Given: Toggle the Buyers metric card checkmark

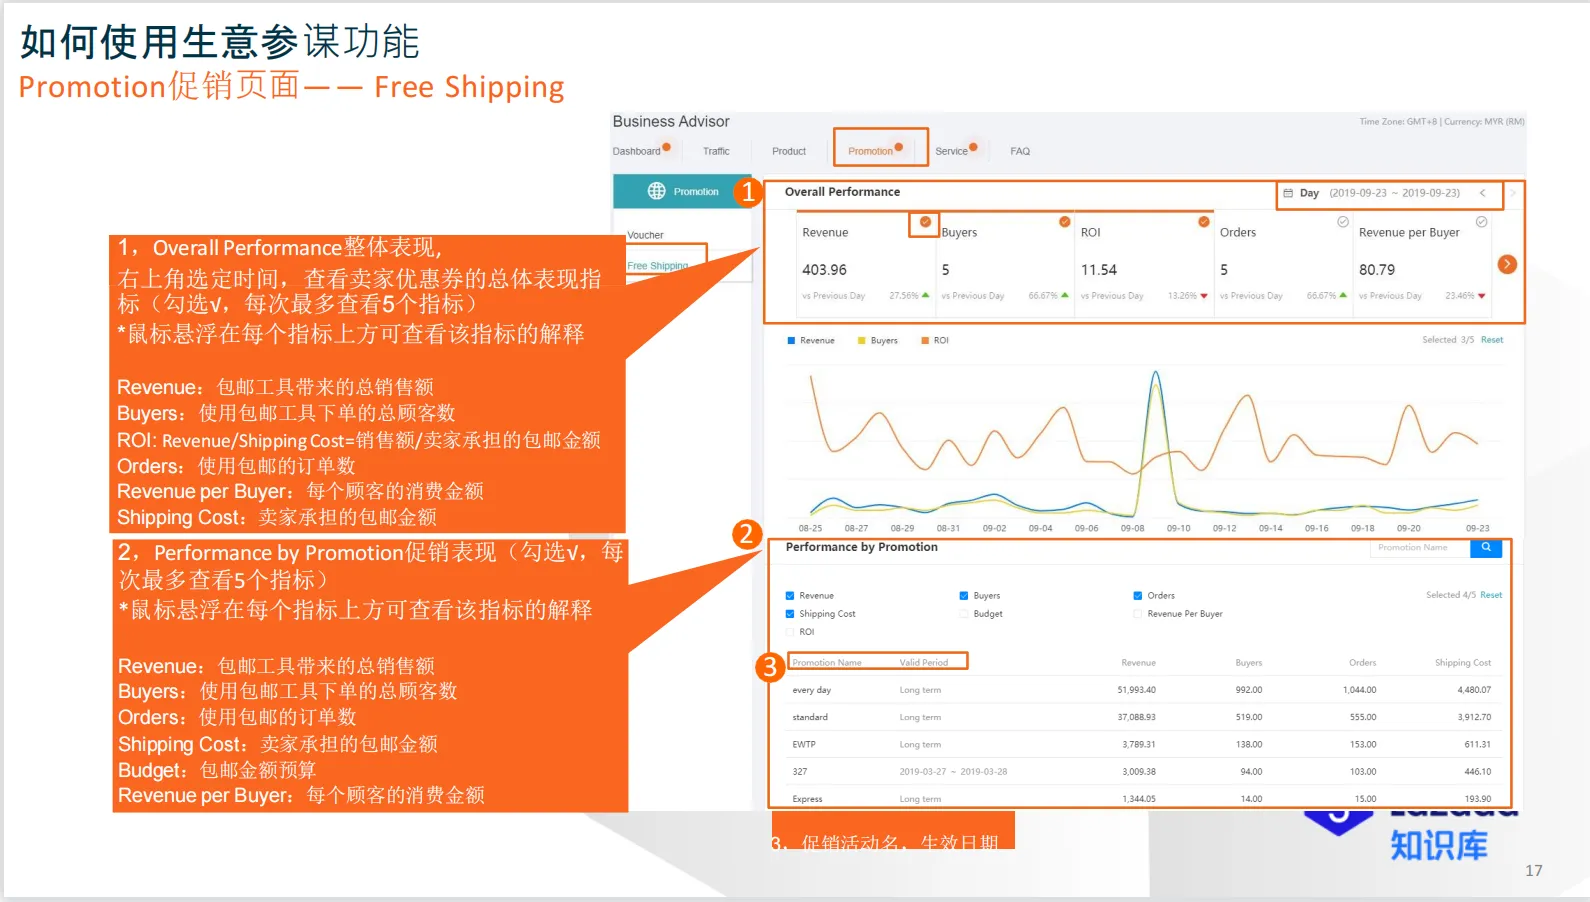Looking at the screenshot, I should pyautogui.click(x=1065, y=222).
